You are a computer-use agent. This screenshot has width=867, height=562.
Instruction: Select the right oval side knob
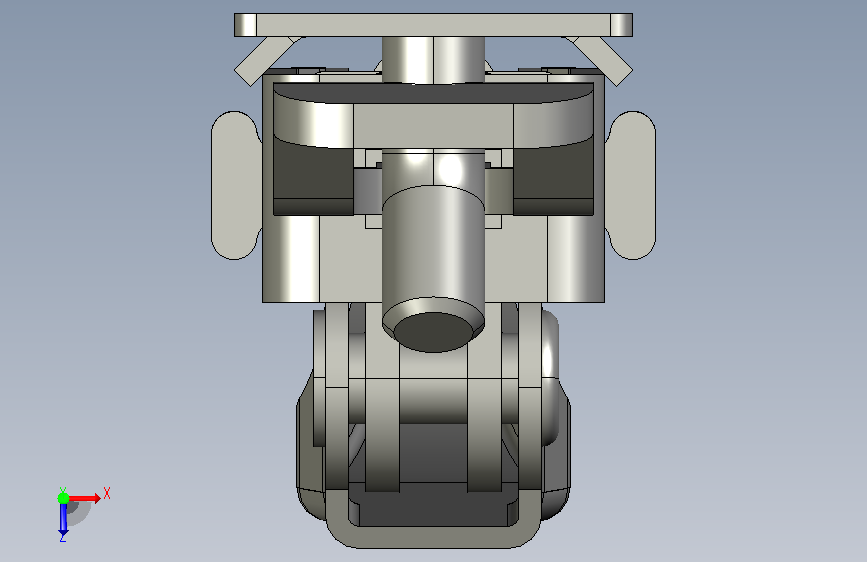(x=630, y=185)
